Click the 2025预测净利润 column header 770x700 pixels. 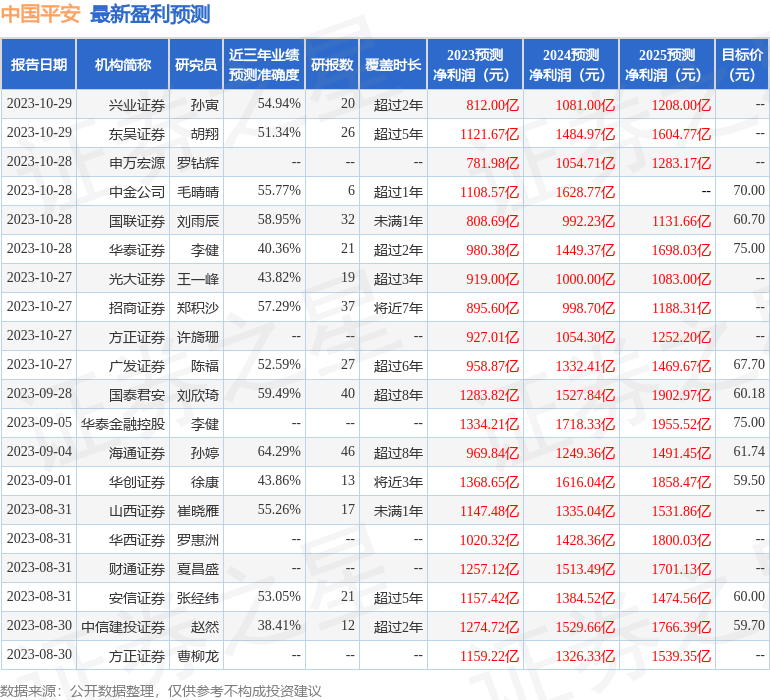point(667,65)
